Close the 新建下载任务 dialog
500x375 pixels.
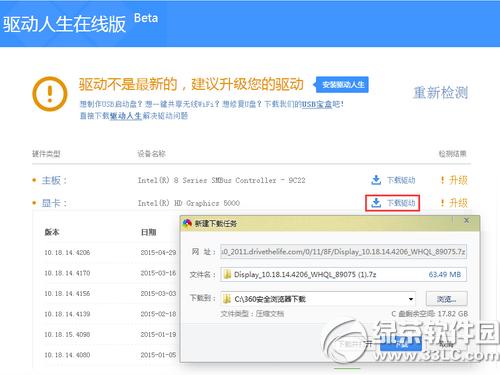click(467, 221)
